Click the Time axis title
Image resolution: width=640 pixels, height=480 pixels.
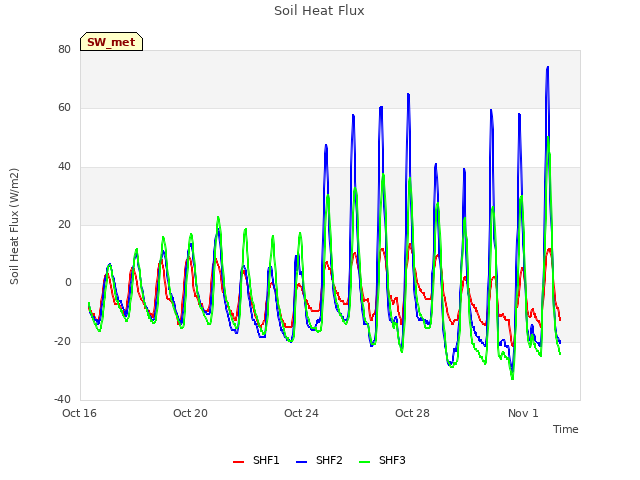[566, 429]
